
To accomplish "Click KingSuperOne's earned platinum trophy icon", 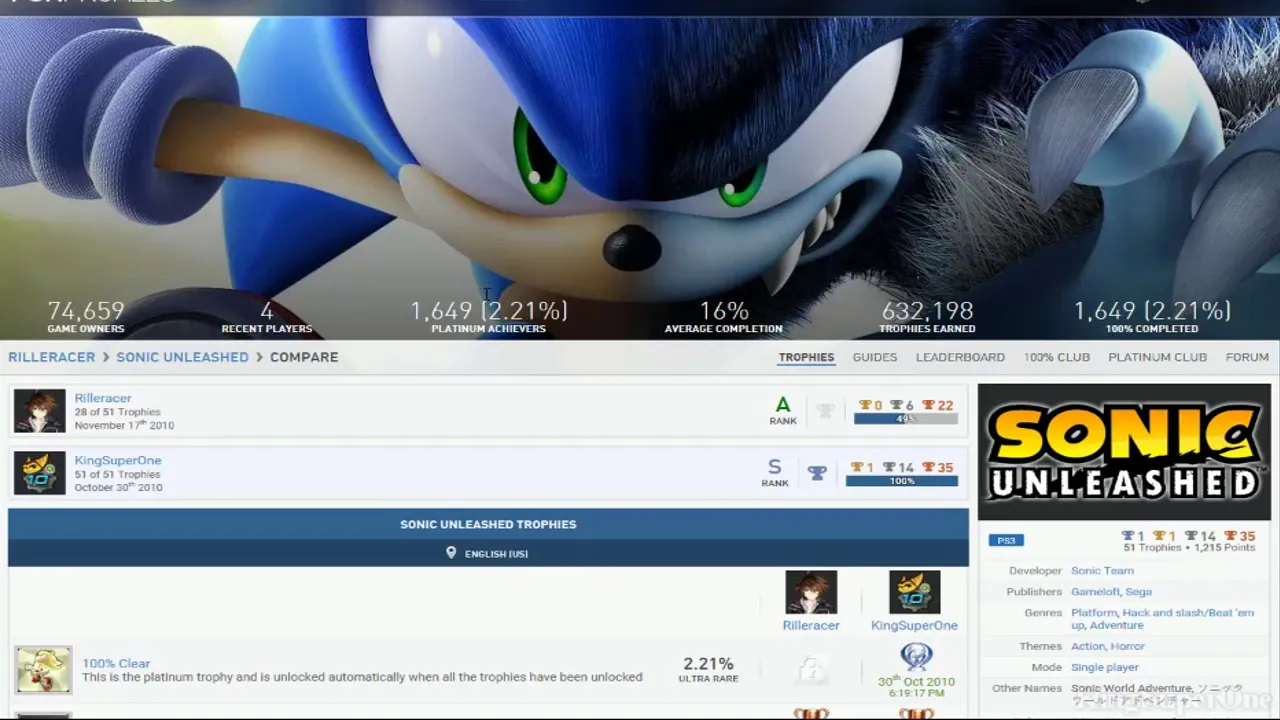I will click(916, 657).
